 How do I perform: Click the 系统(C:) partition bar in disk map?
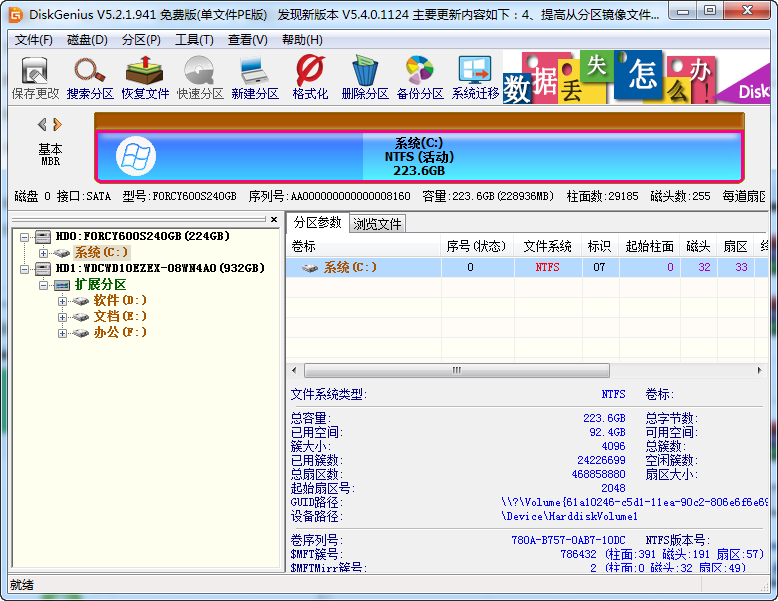pos(419,157)
